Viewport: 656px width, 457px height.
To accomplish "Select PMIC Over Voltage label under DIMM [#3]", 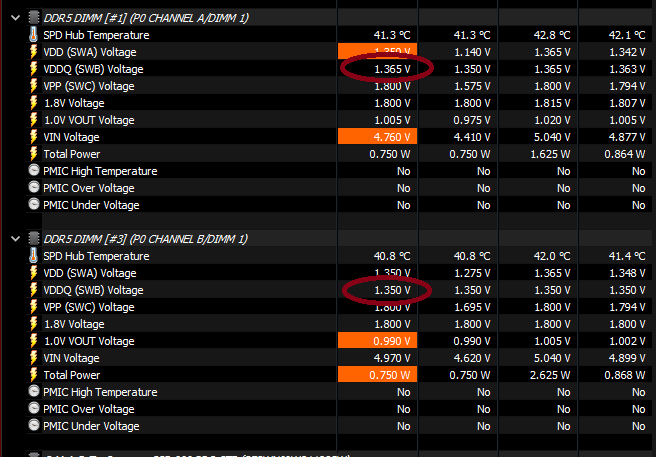I will click(x=89, y=409).
